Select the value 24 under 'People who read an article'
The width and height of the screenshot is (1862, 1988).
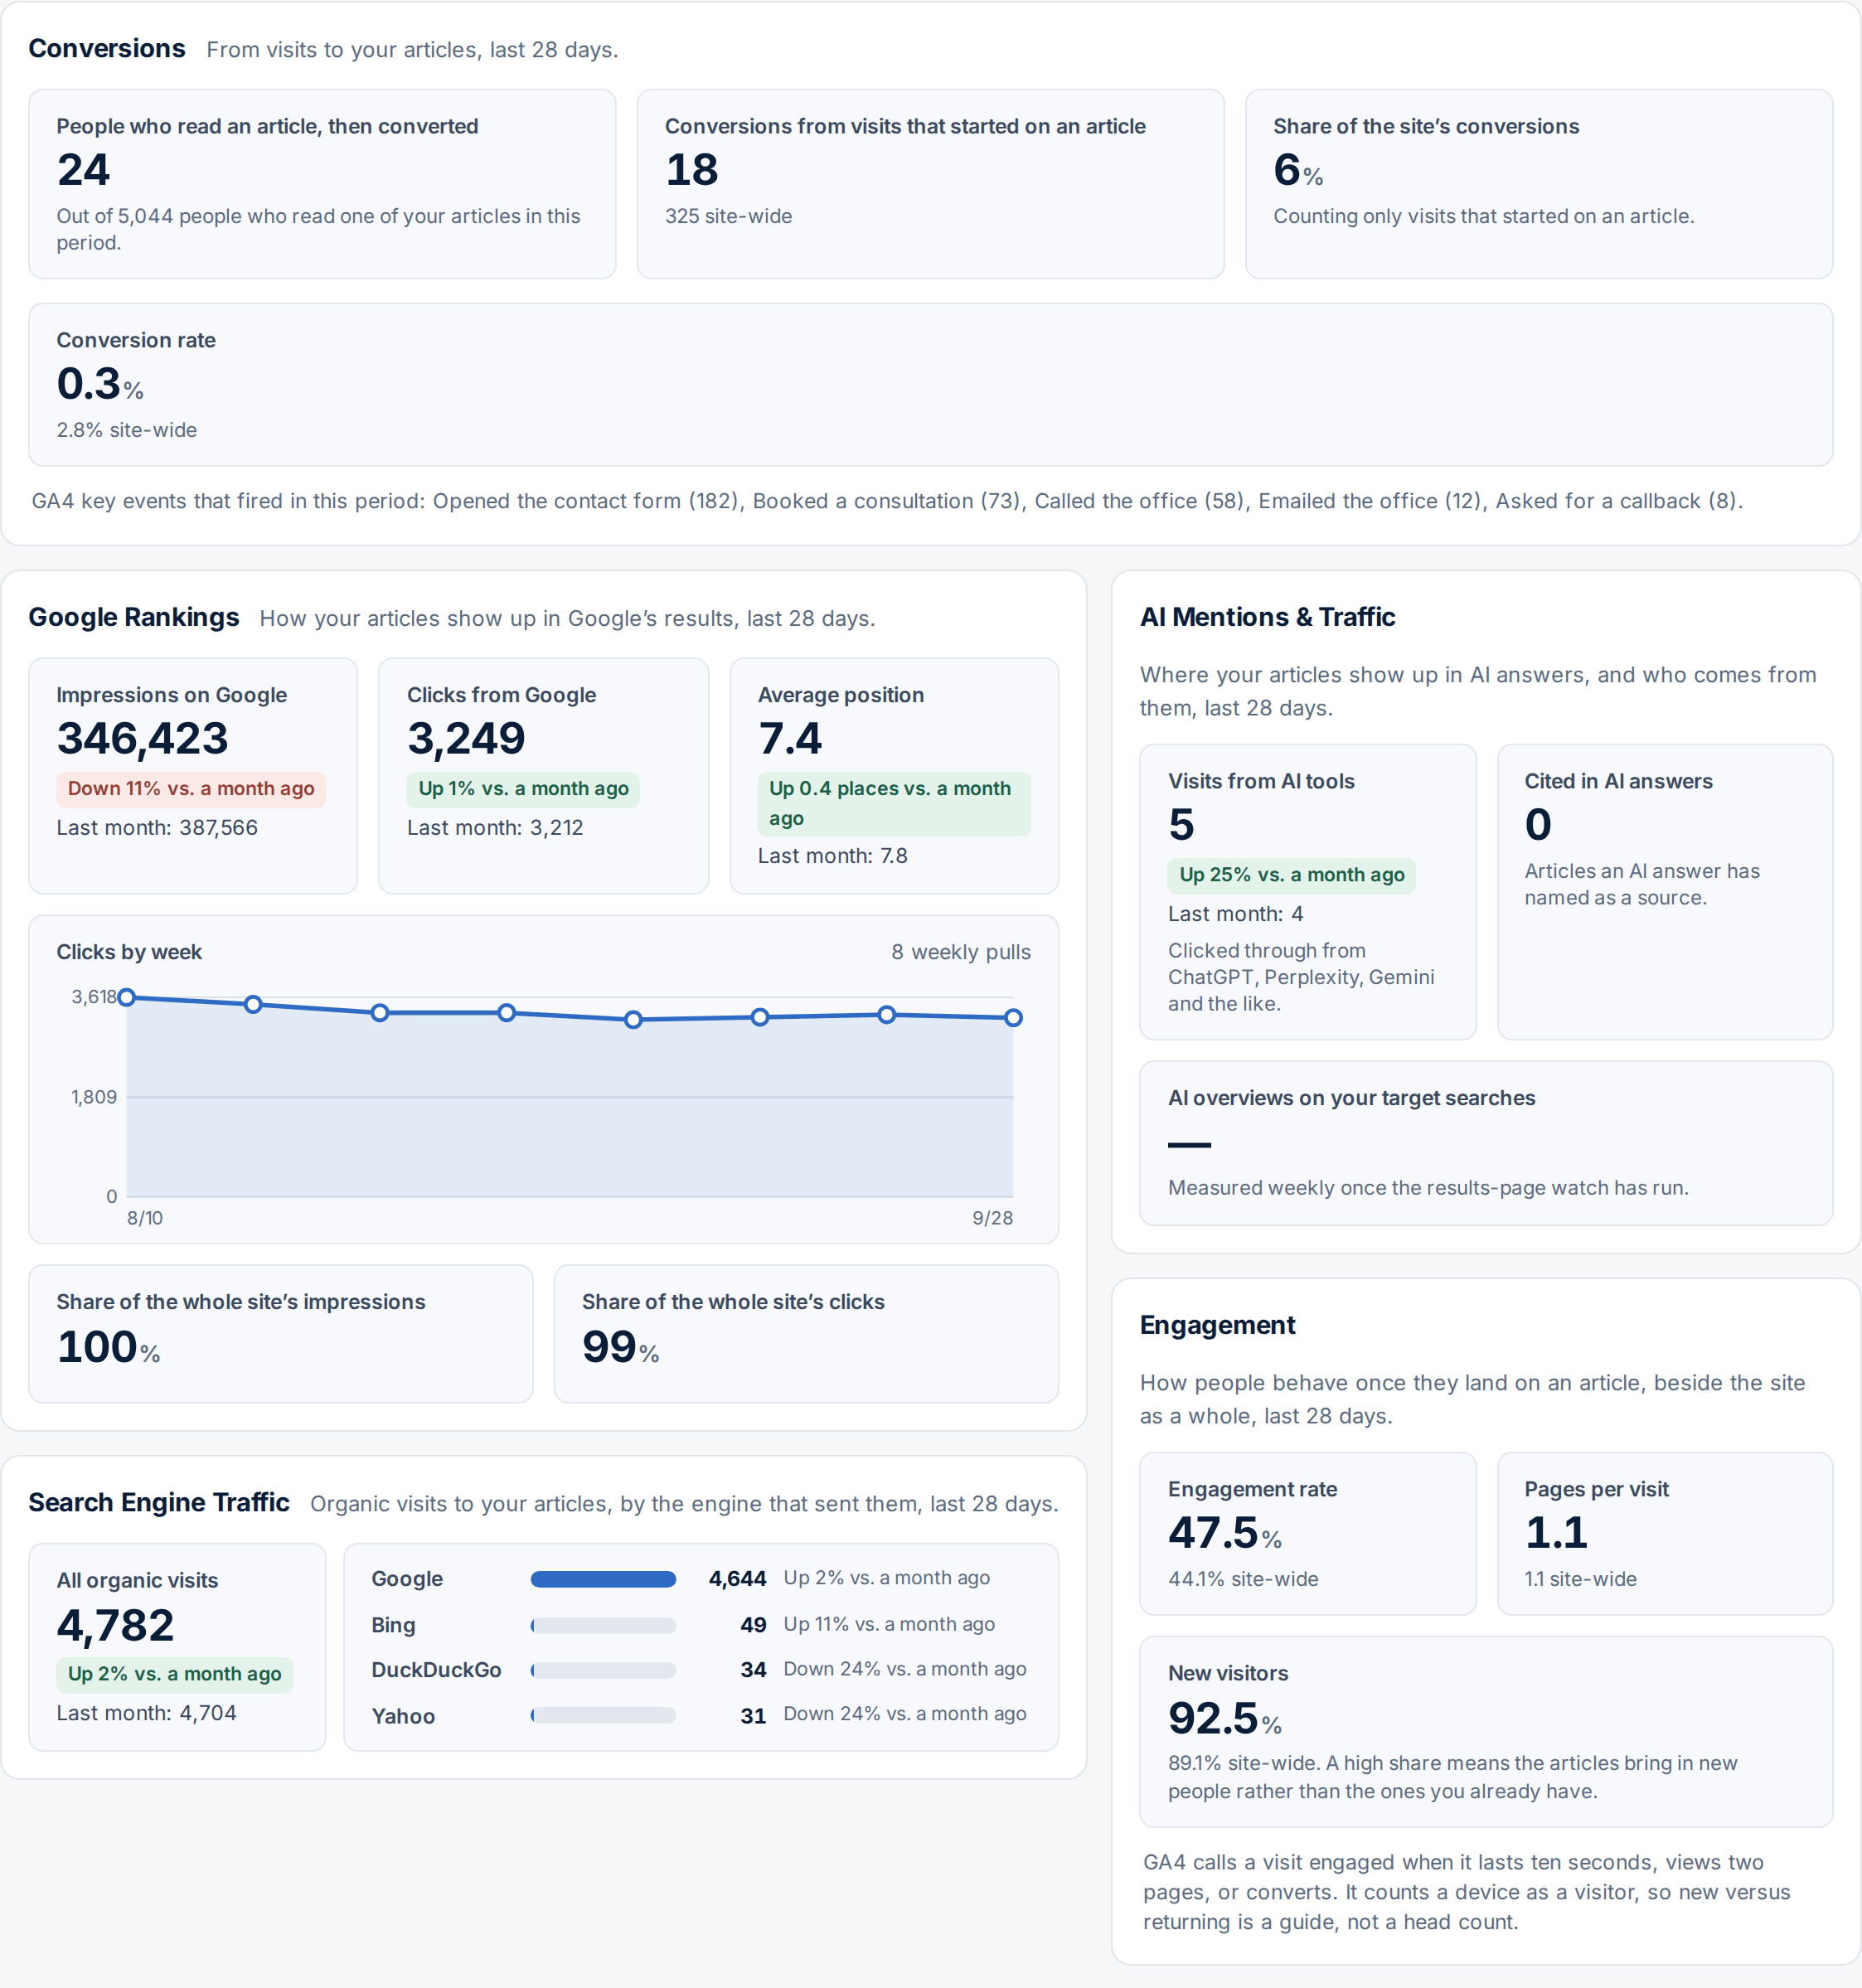tap(83, 170)
